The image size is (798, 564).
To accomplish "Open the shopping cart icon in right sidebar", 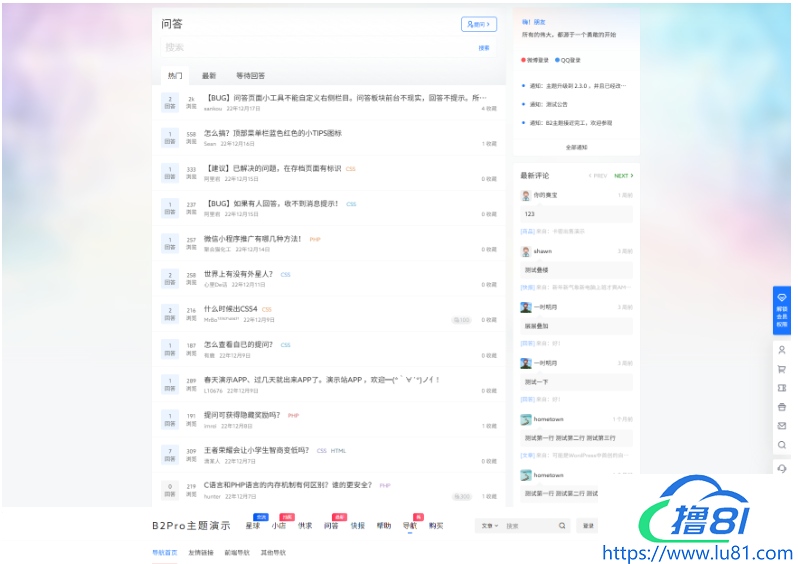I will click(782, 369).
